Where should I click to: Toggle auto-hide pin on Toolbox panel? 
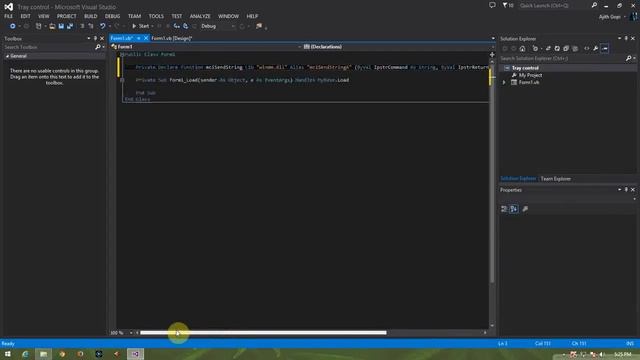pyautogui.click(x=96, y=38)
